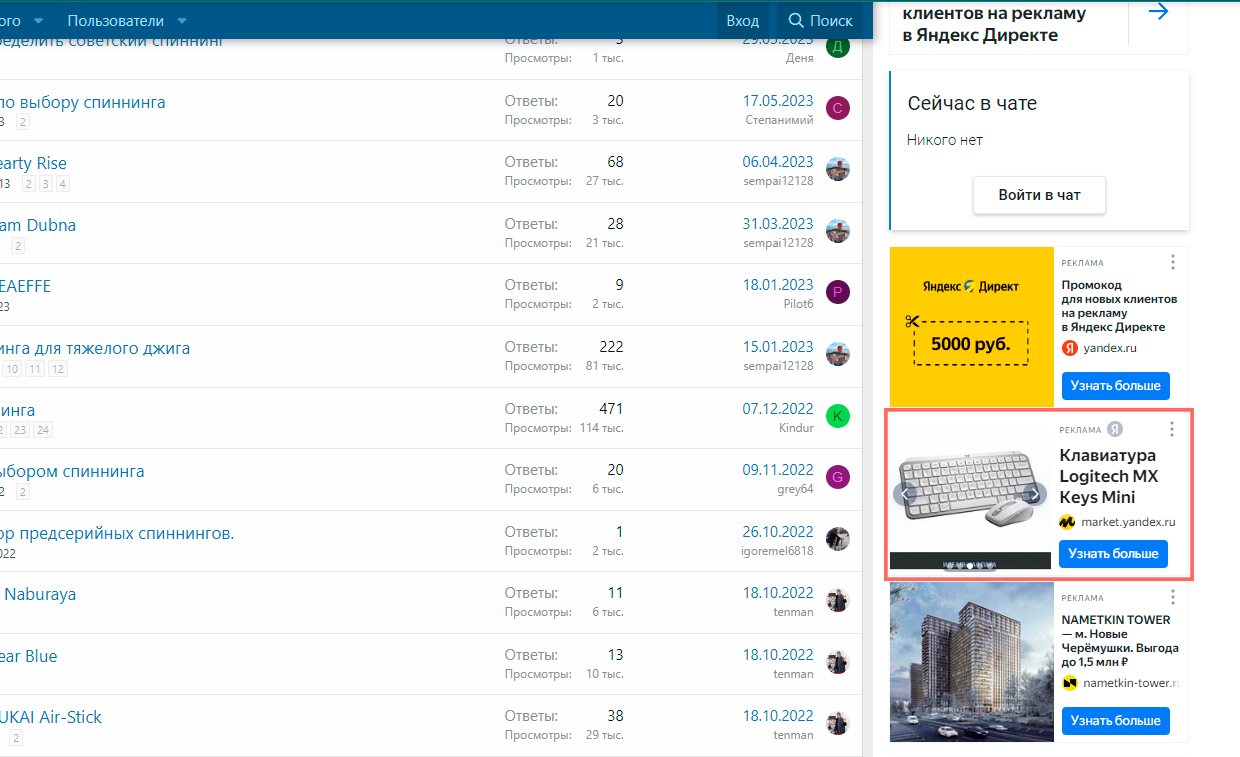Show next slide in keyboard ad carousel
Image resolution: width=1240 pixels, height=757 pixels.
(x=1036, y=494)
